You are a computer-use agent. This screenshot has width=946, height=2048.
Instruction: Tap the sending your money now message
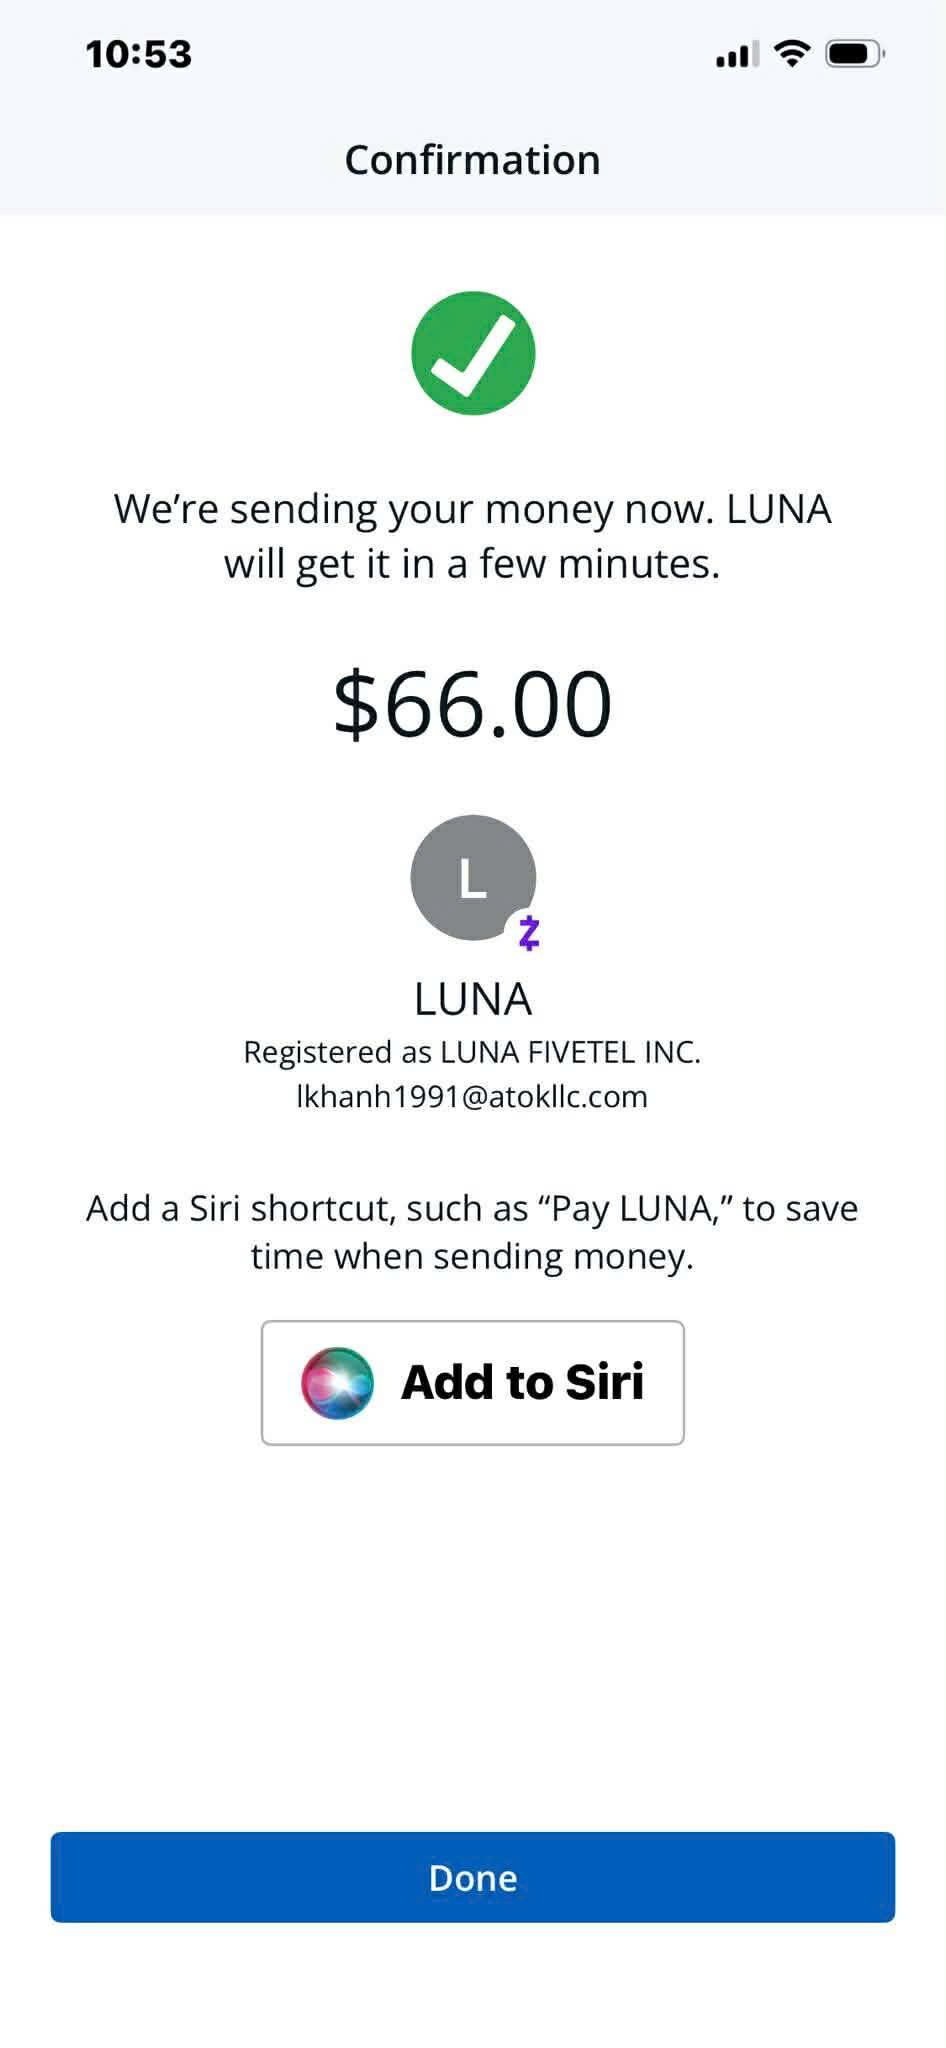(x=472, y=536)
